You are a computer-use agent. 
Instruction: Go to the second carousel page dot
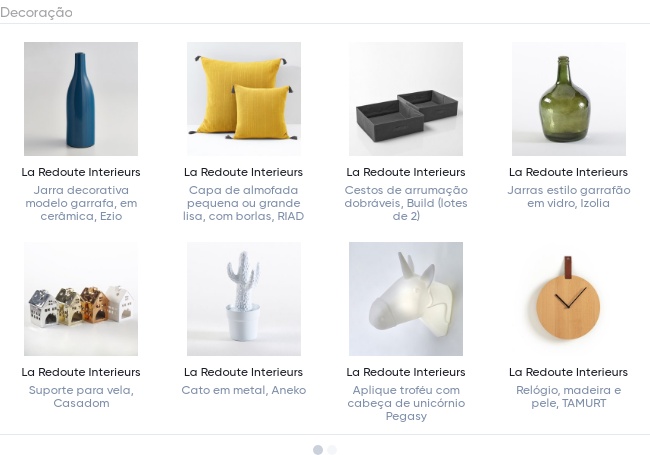click(x=332, y=450)
